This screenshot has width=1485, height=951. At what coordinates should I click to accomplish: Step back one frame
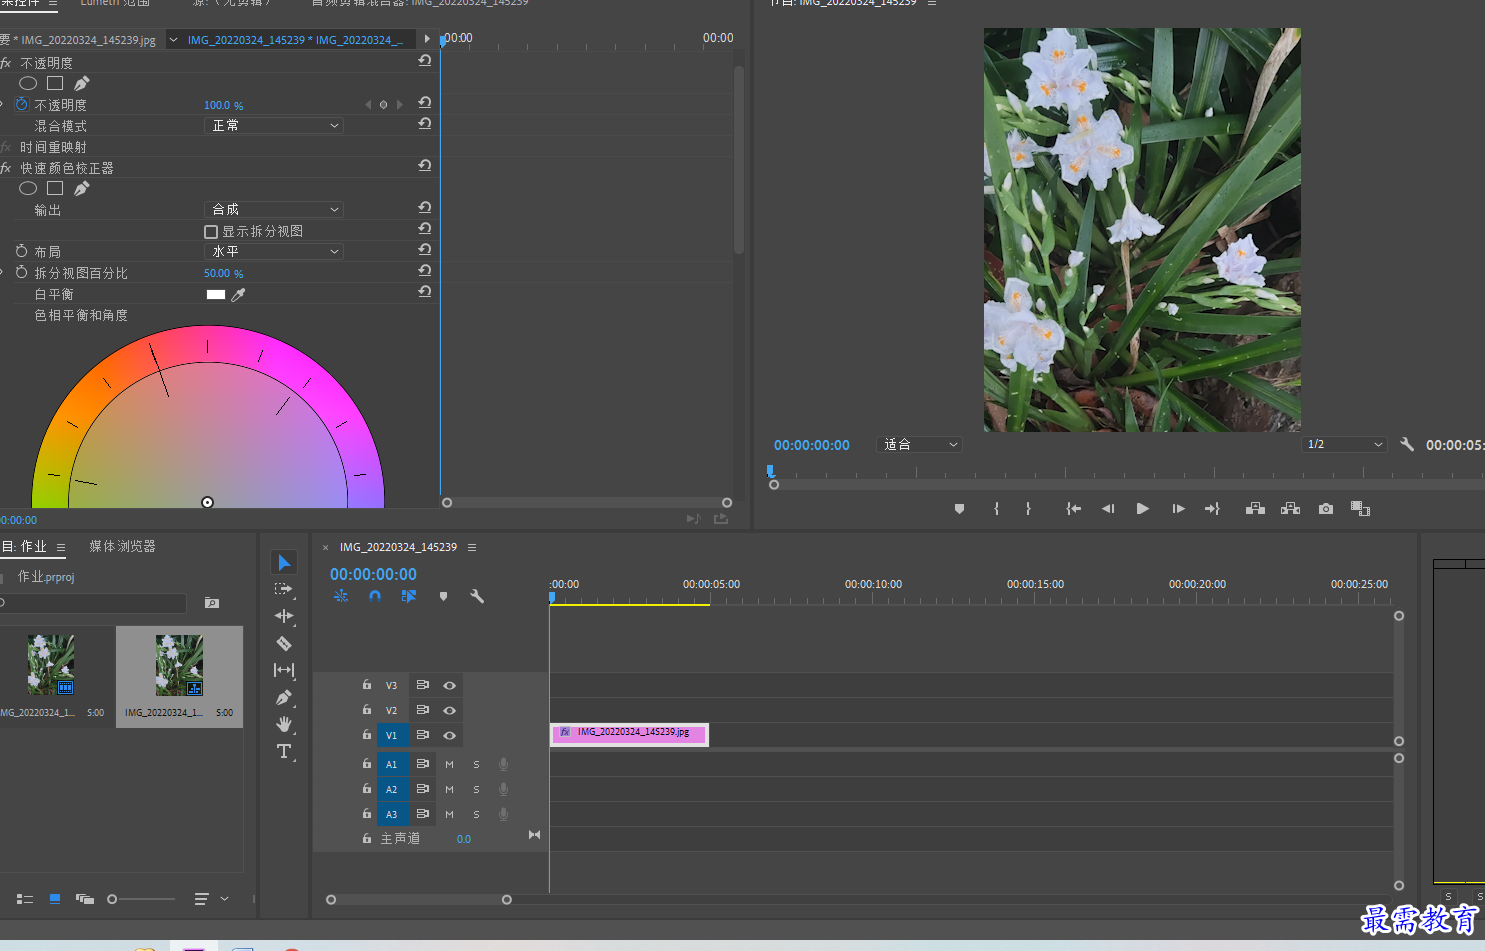[x=1108, y=509]
